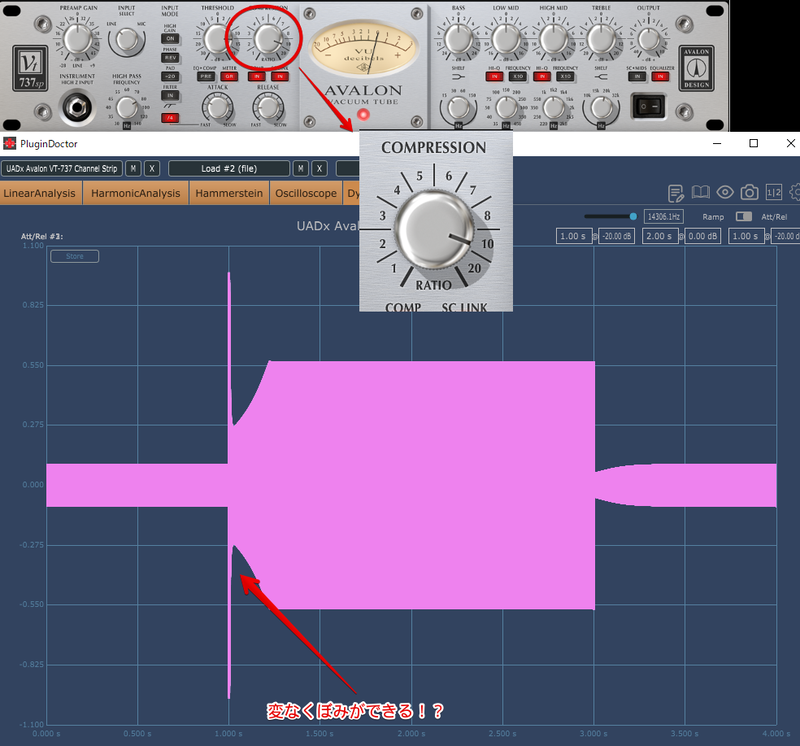Viewport: 800px width, 746px height.
Task: Toggle the COMP IN button under Ratio
Action: (x=257, y=77)
